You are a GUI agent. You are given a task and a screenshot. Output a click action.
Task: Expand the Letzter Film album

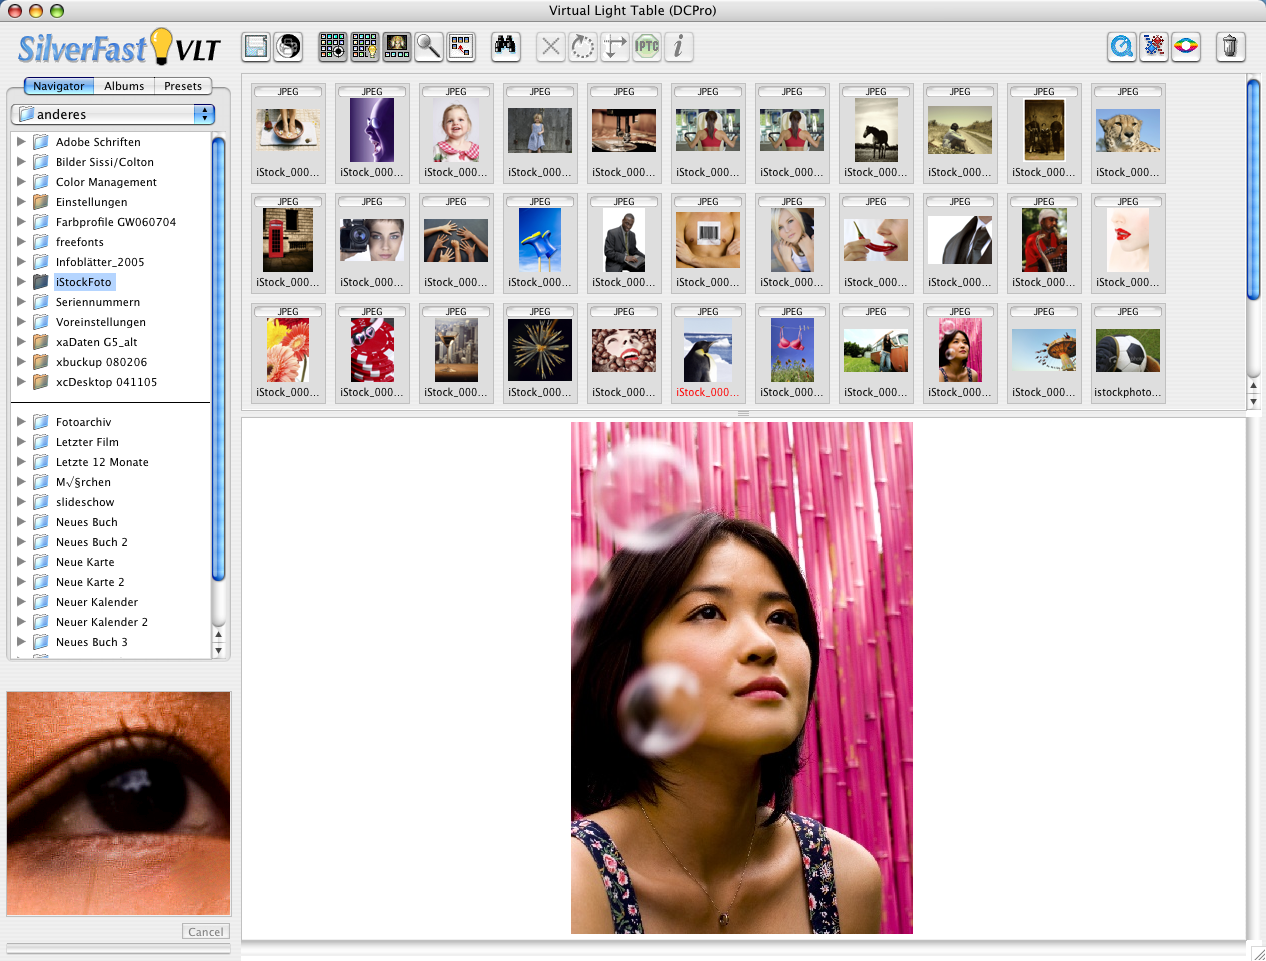(x=21, y=442)
